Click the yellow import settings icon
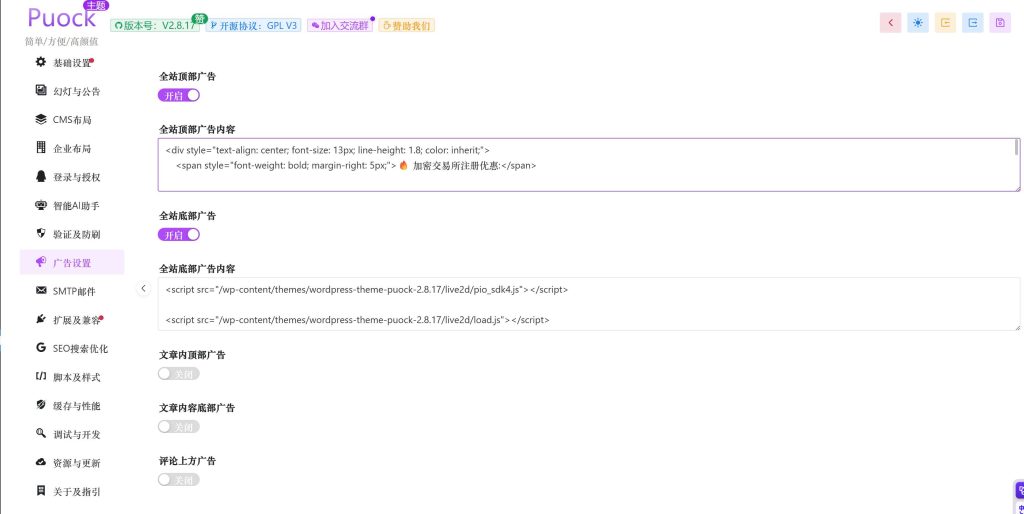The width and height of the screenshot is (1024, 514). tap(945, 23)
